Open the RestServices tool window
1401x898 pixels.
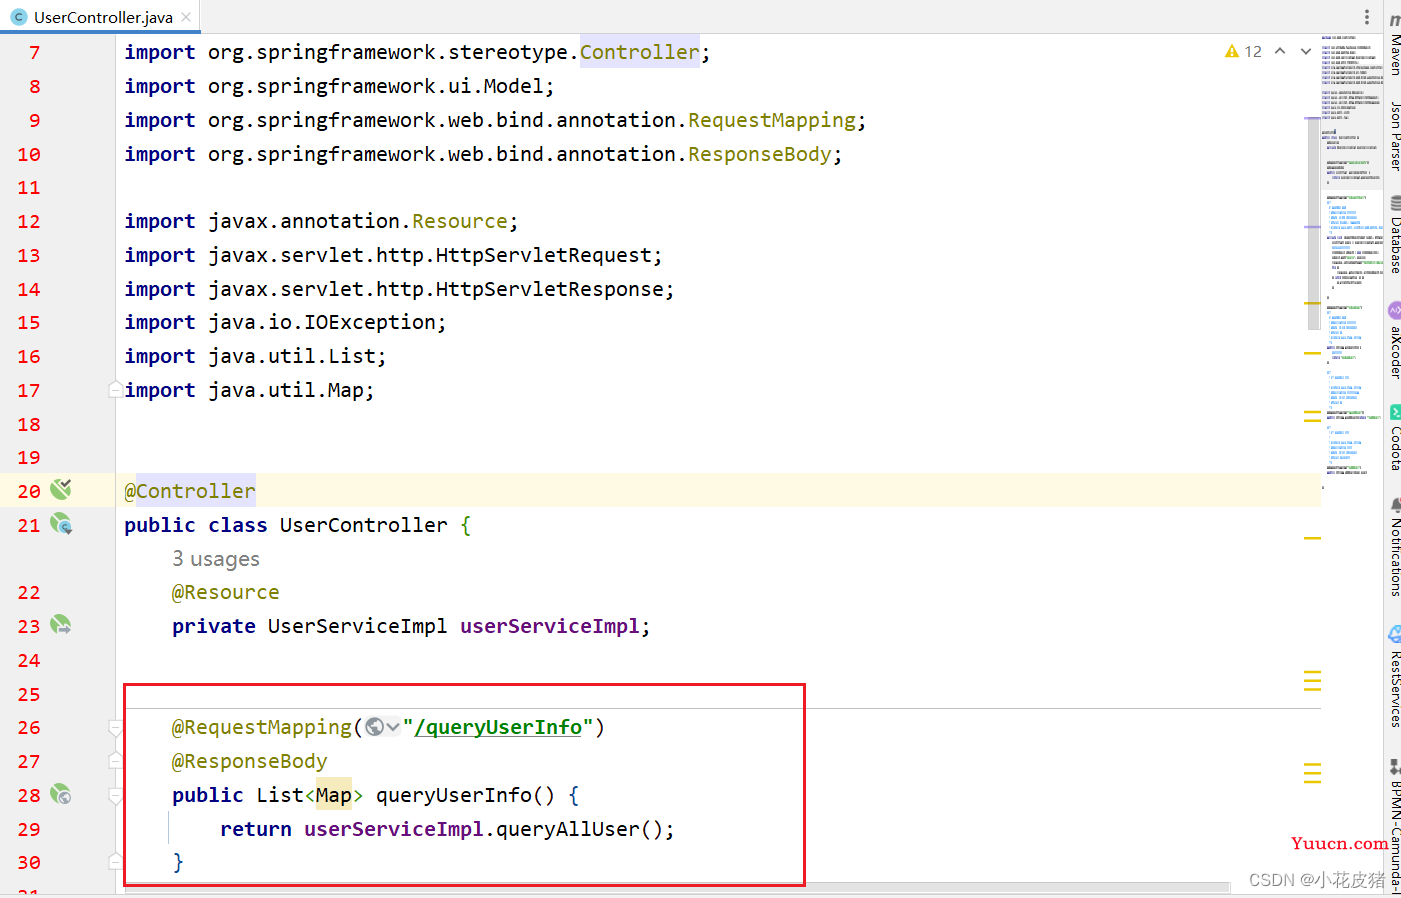[1395, 677]
